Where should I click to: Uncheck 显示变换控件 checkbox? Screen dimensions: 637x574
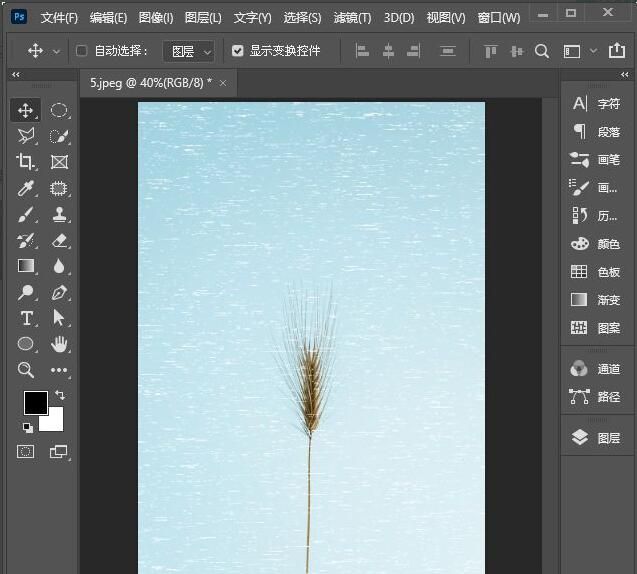(x=237, y=51)
